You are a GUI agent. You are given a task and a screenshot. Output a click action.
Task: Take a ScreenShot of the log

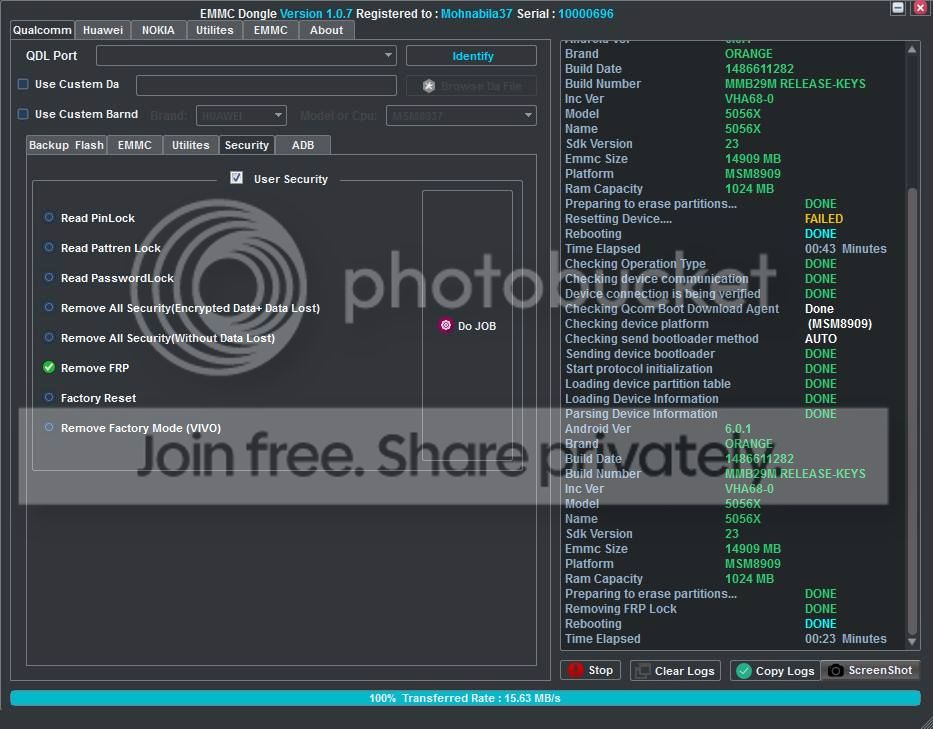pos(871,670)
